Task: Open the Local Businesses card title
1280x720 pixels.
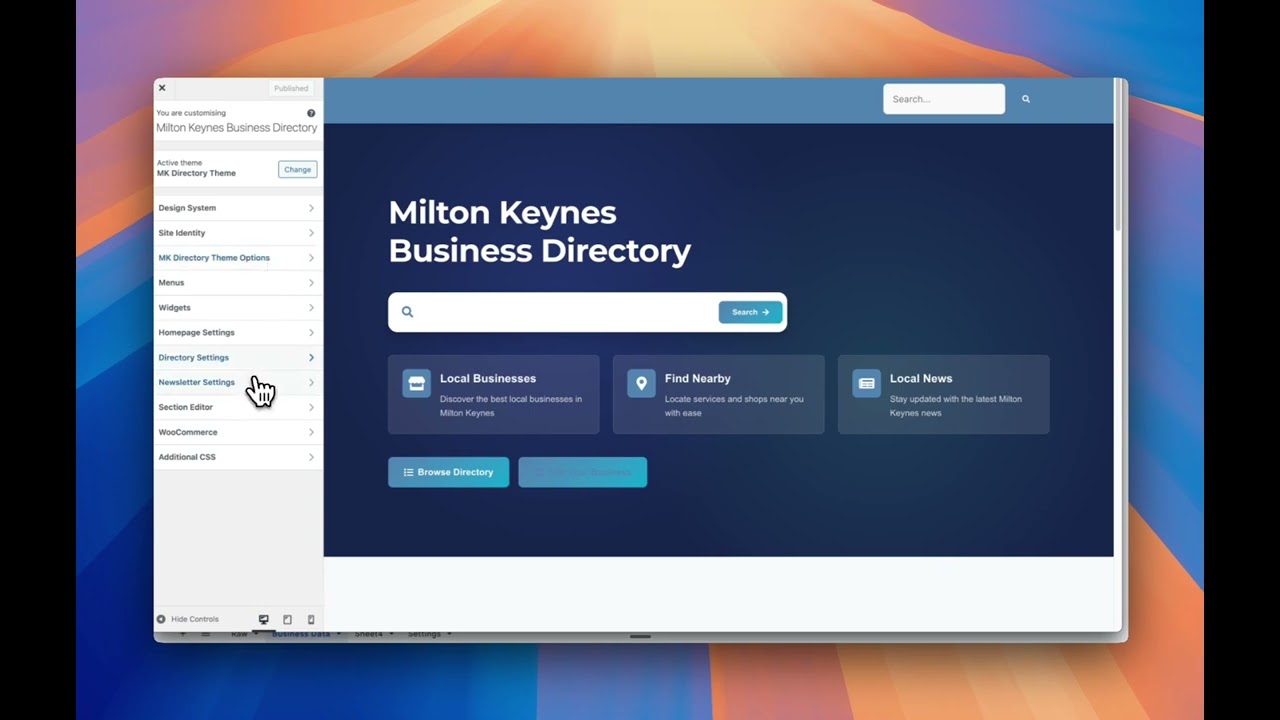Action: click(x=488, y=378)
